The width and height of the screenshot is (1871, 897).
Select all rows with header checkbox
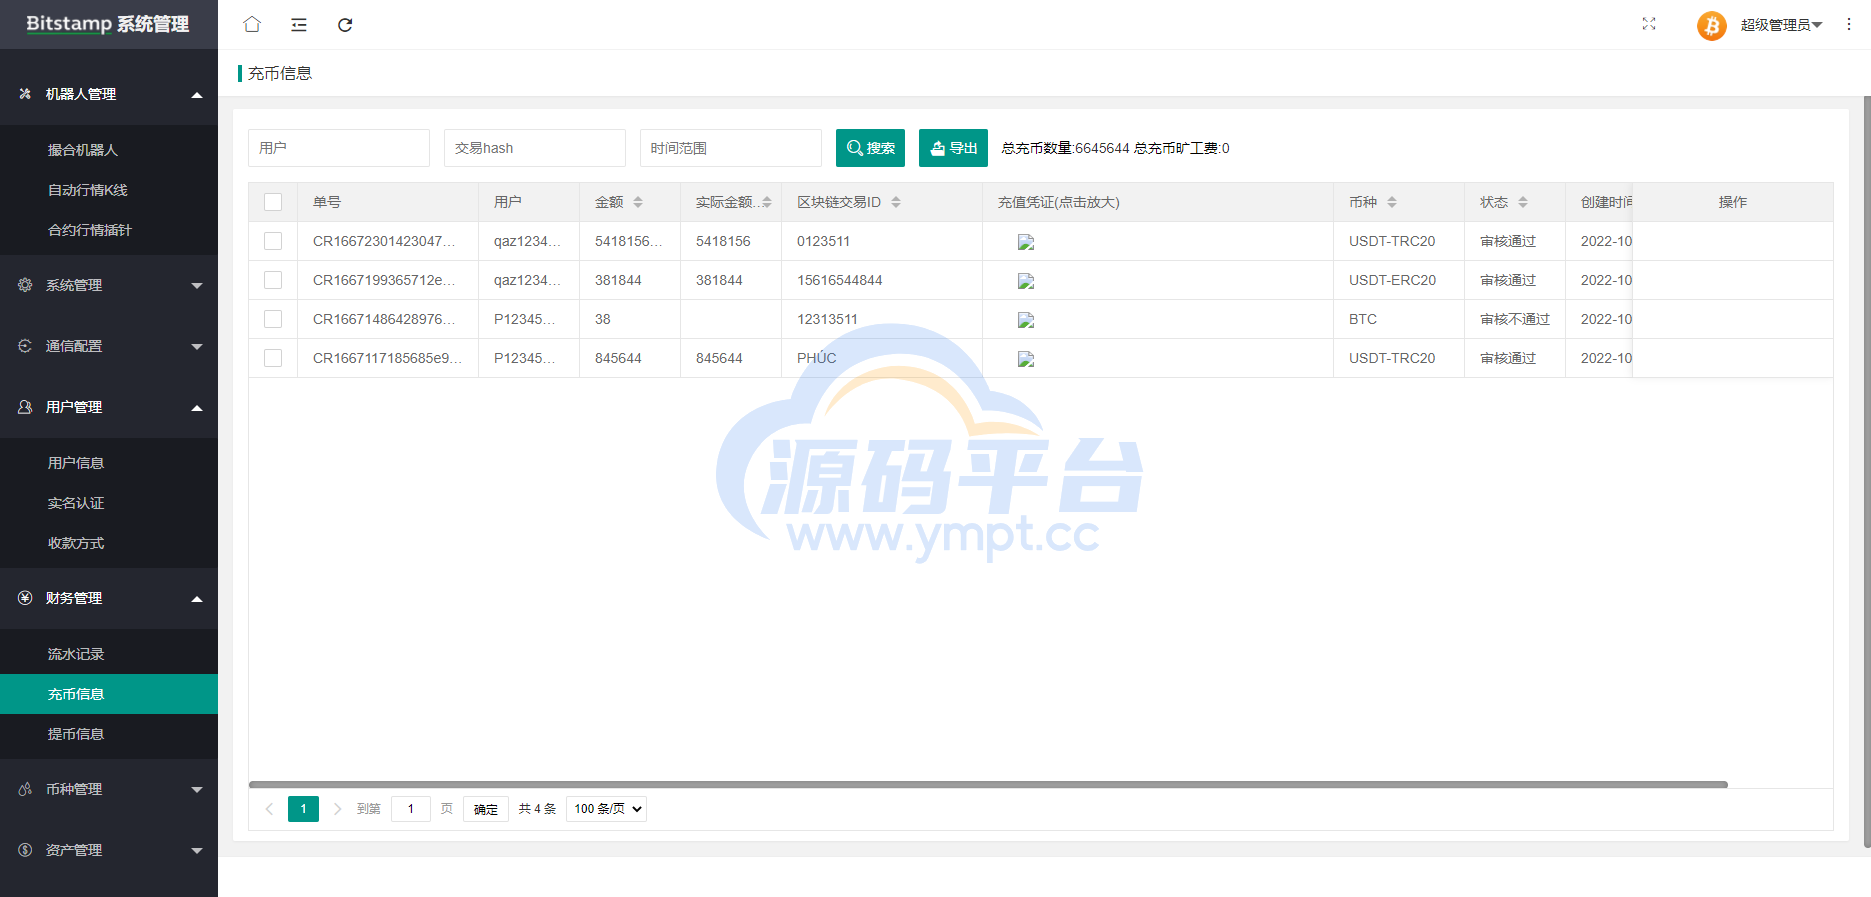click(x=273, y=202)
